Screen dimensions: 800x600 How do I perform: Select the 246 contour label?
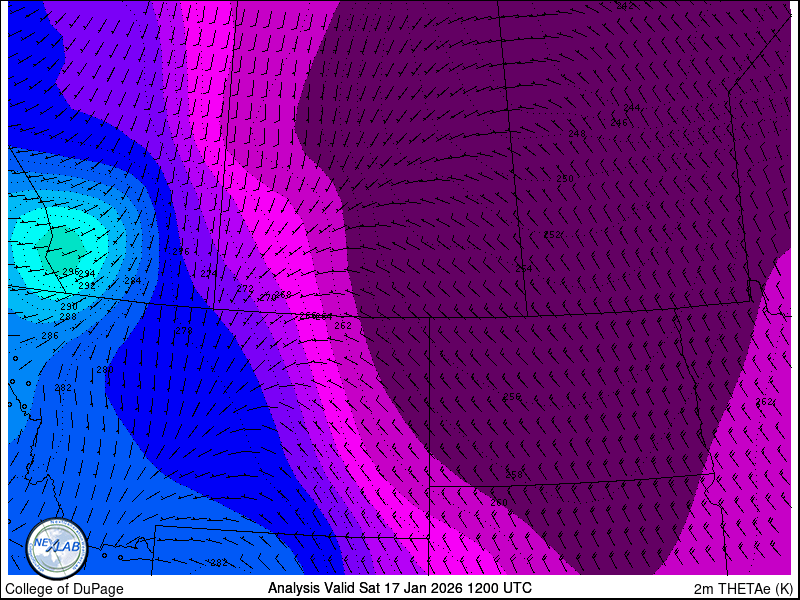(x=619, y=123)
